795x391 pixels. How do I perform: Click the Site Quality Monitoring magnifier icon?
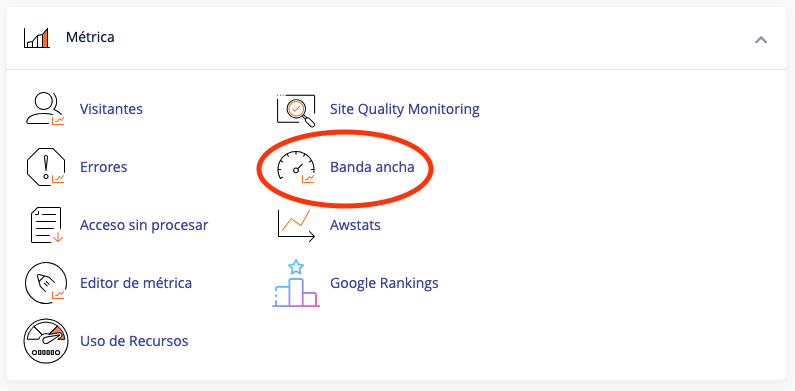pos(296,110)
